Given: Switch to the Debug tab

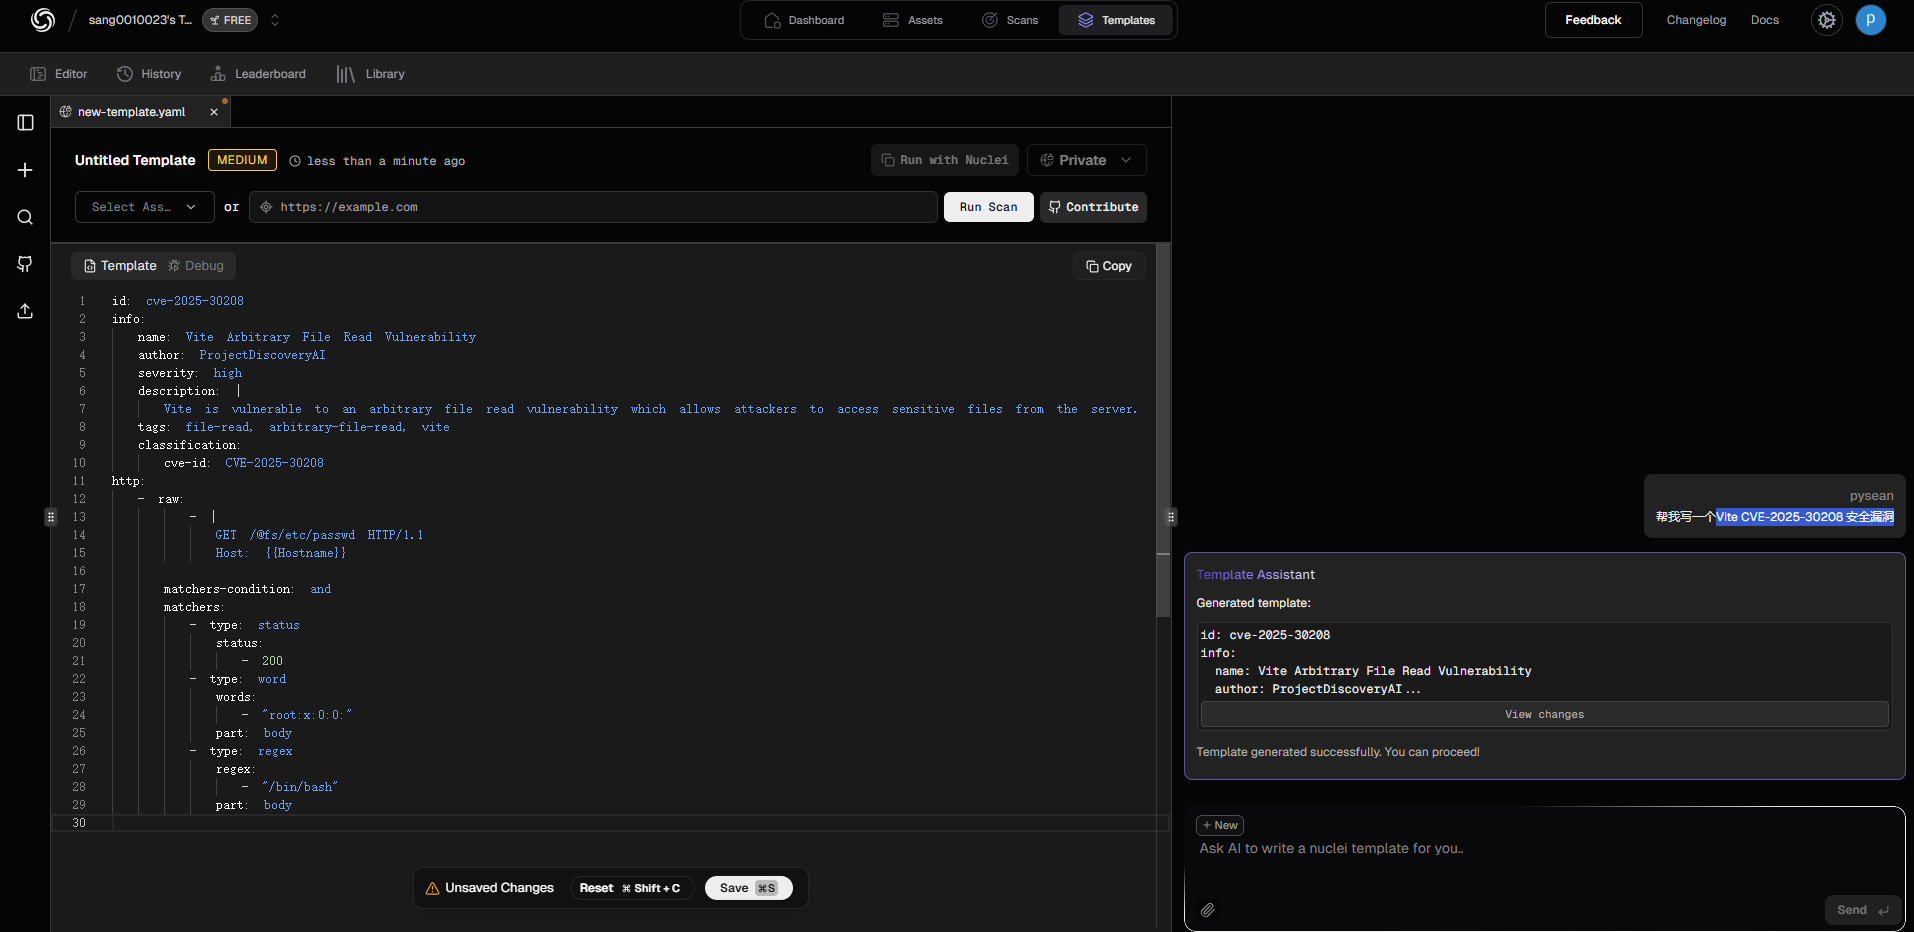Looking at the screenshot, I should pyautogui.click(x=196, y=266).
